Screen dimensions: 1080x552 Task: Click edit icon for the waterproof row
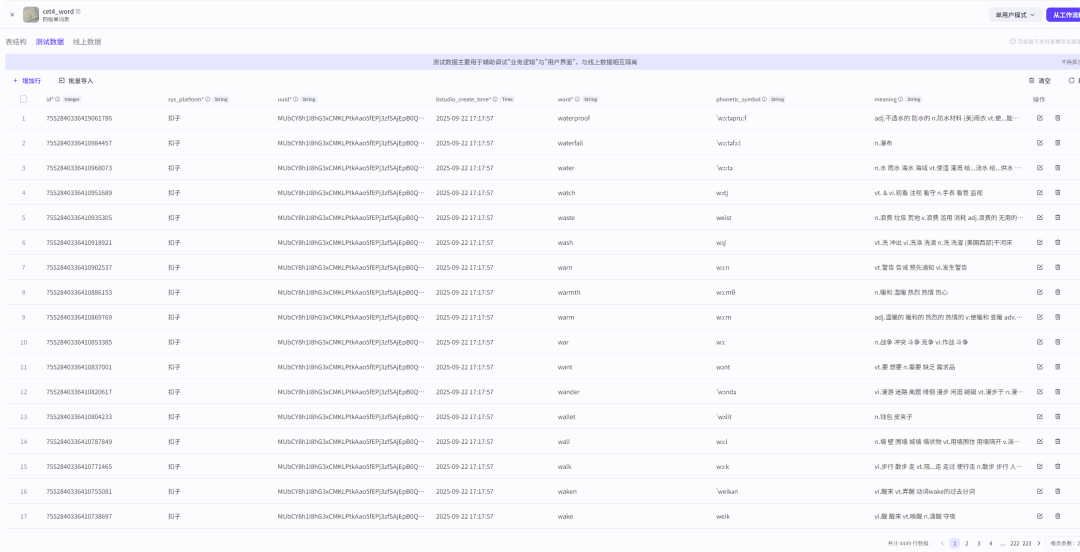click(1040, 118)
